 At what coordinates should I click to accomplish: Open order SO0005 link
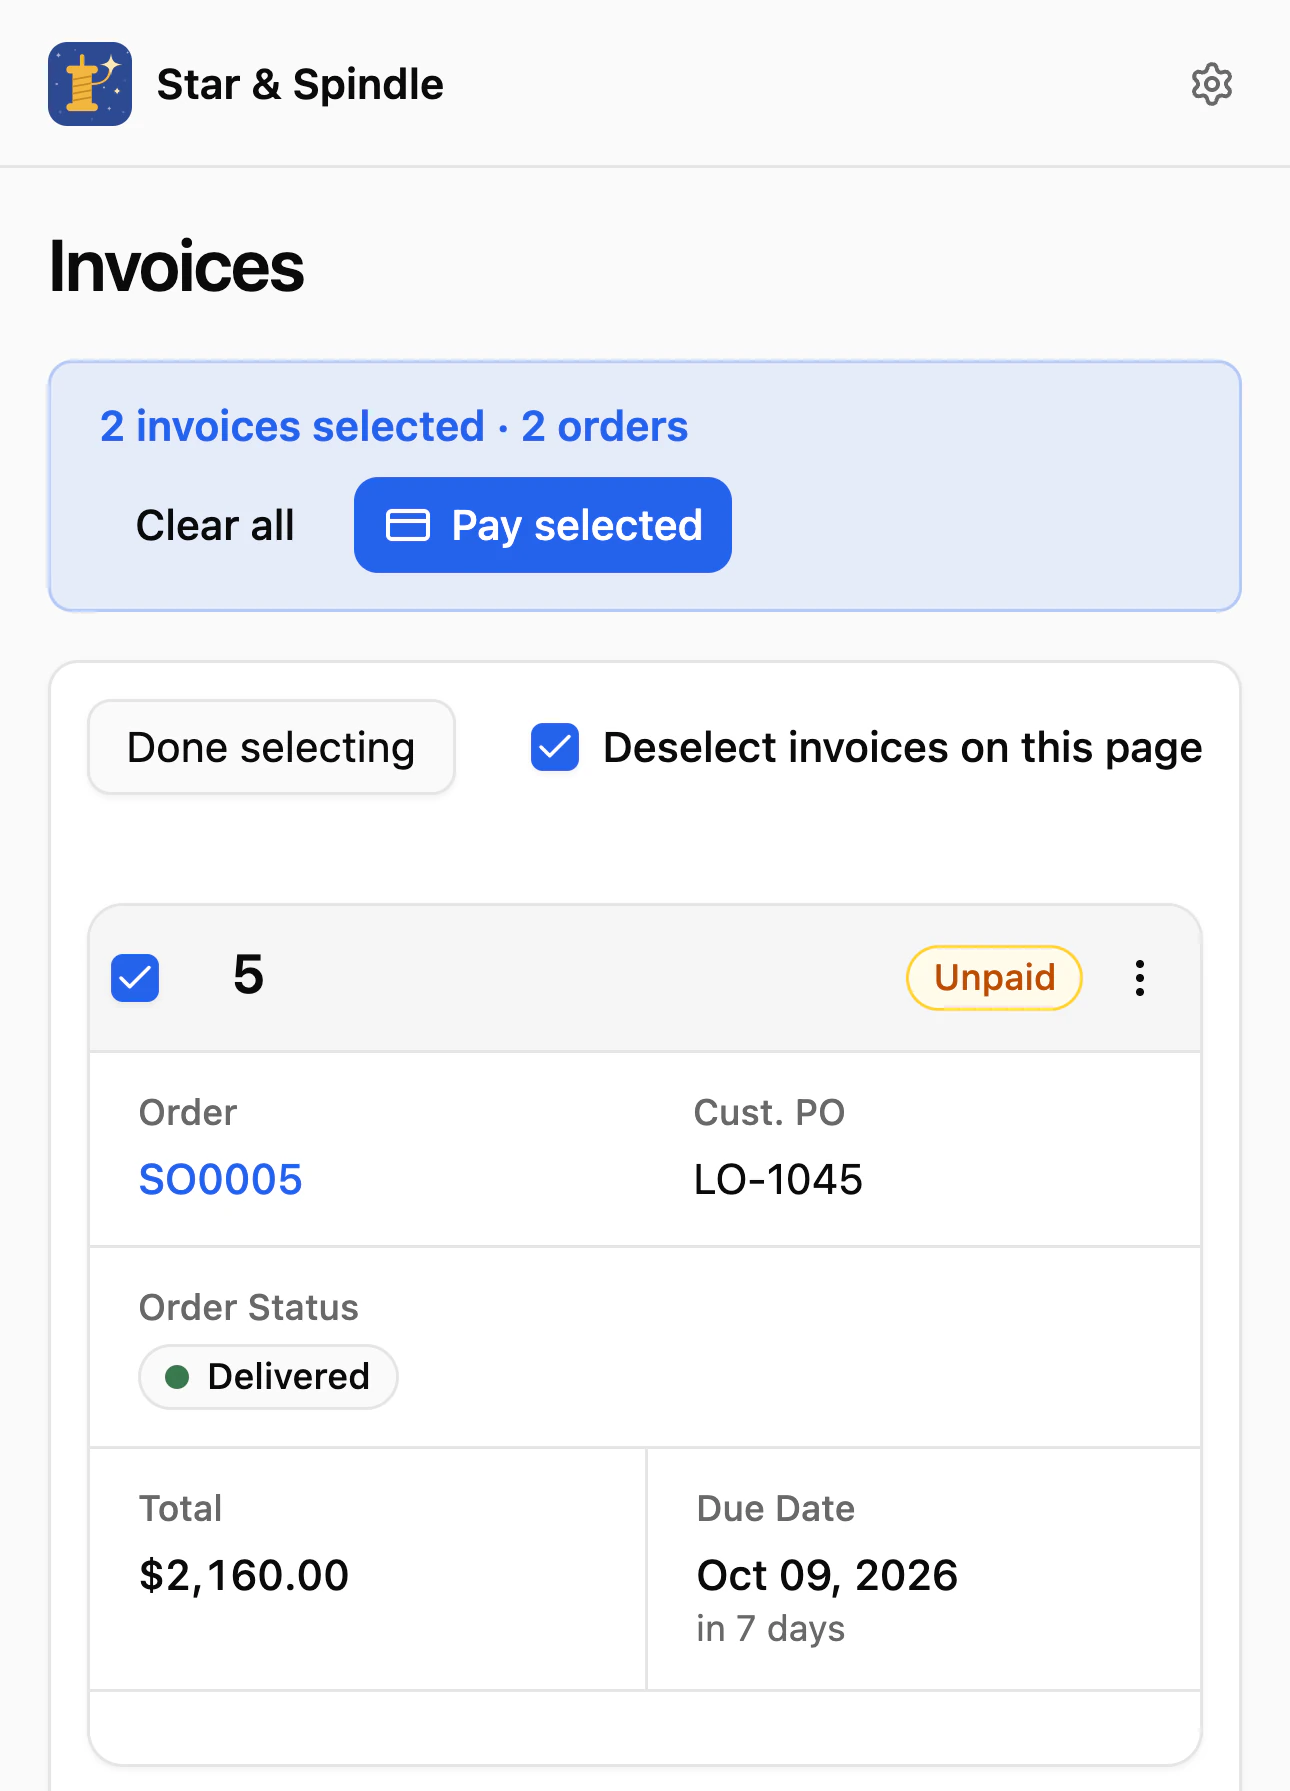tap(220, 1180)
